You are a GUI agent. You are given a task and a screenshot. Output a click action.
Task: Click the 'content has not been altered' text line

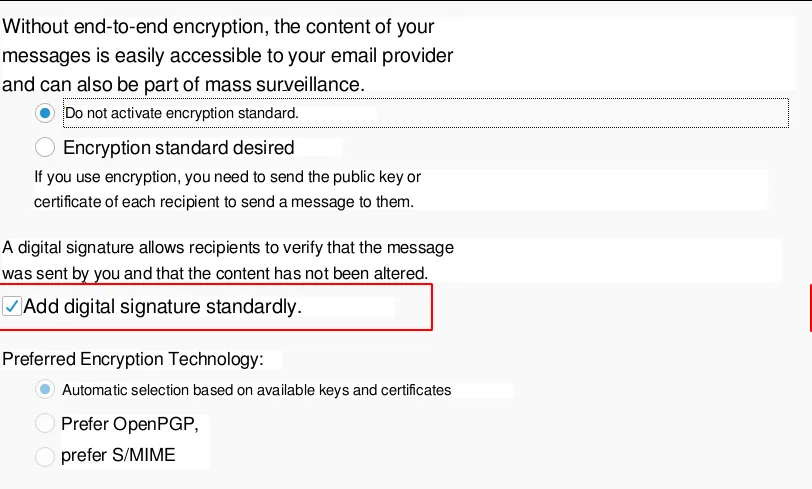[214, 272]
